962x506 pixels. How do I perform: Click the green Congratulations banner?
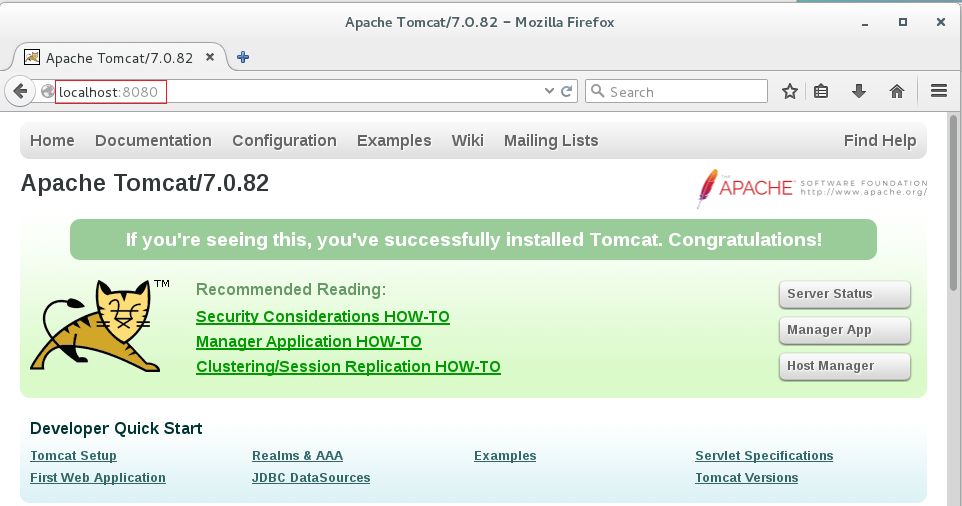473,240
